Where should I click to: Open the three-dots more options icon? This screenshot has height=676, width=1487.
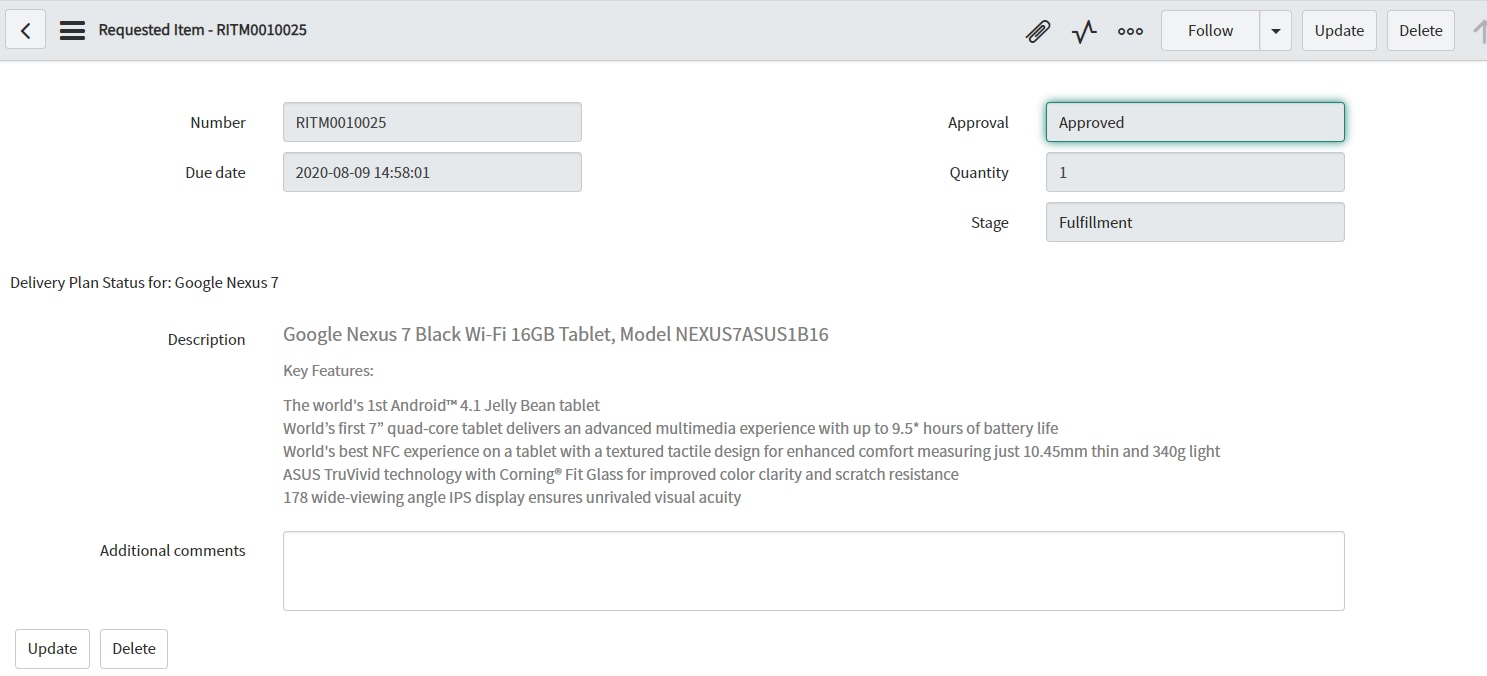tap(1130, 31)
